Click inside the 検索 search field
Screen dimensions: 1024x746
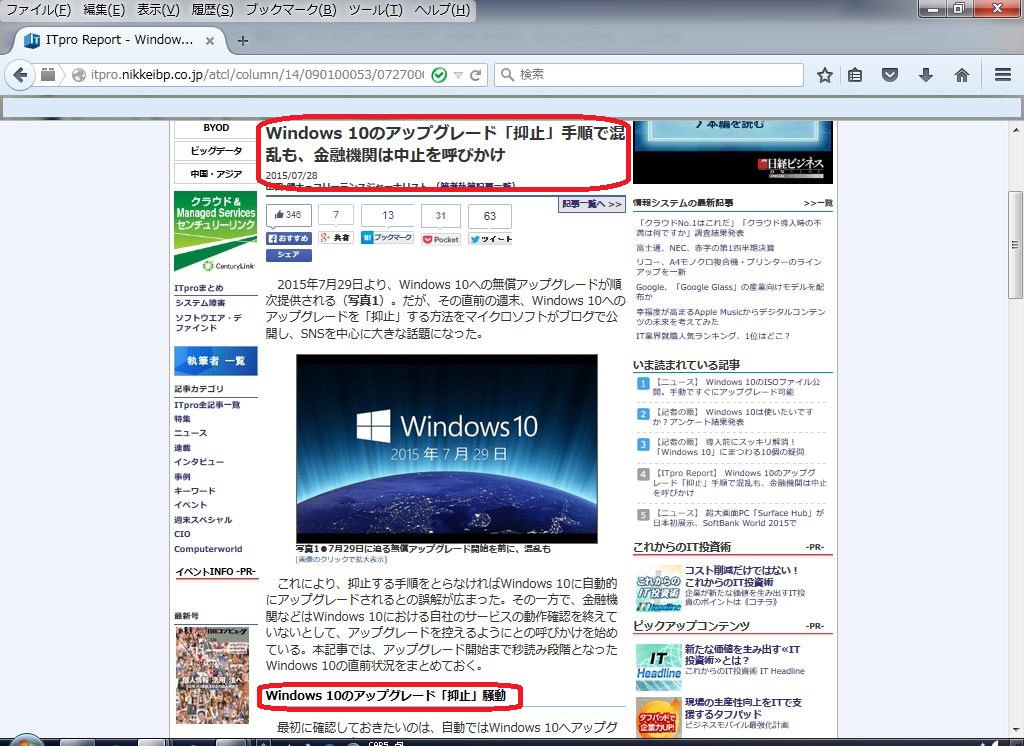[650, 74]
